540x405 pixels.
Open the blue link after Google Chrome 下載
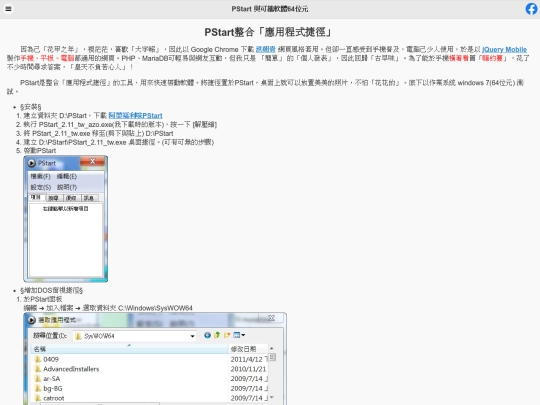pyautogui.click(x=266, y=49)
